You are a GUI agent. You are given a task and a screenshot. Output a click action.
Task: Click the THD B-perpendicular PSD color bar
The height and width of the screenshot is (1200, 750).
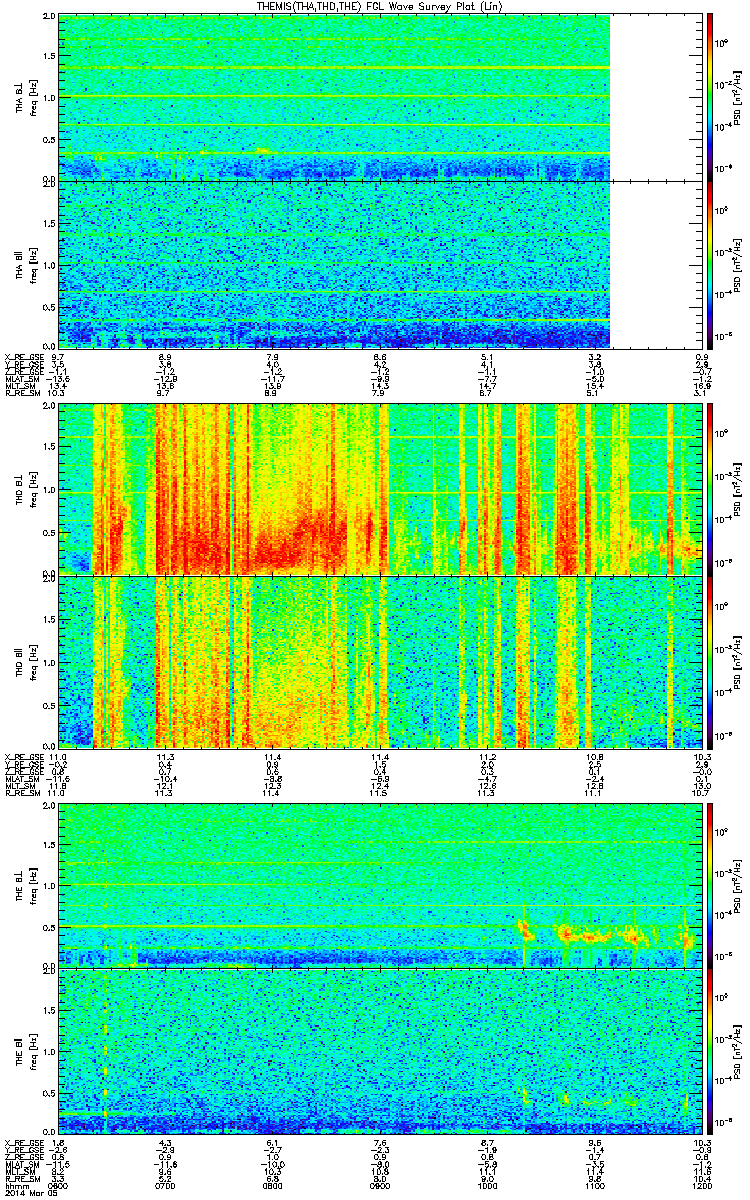coord(709,491)
